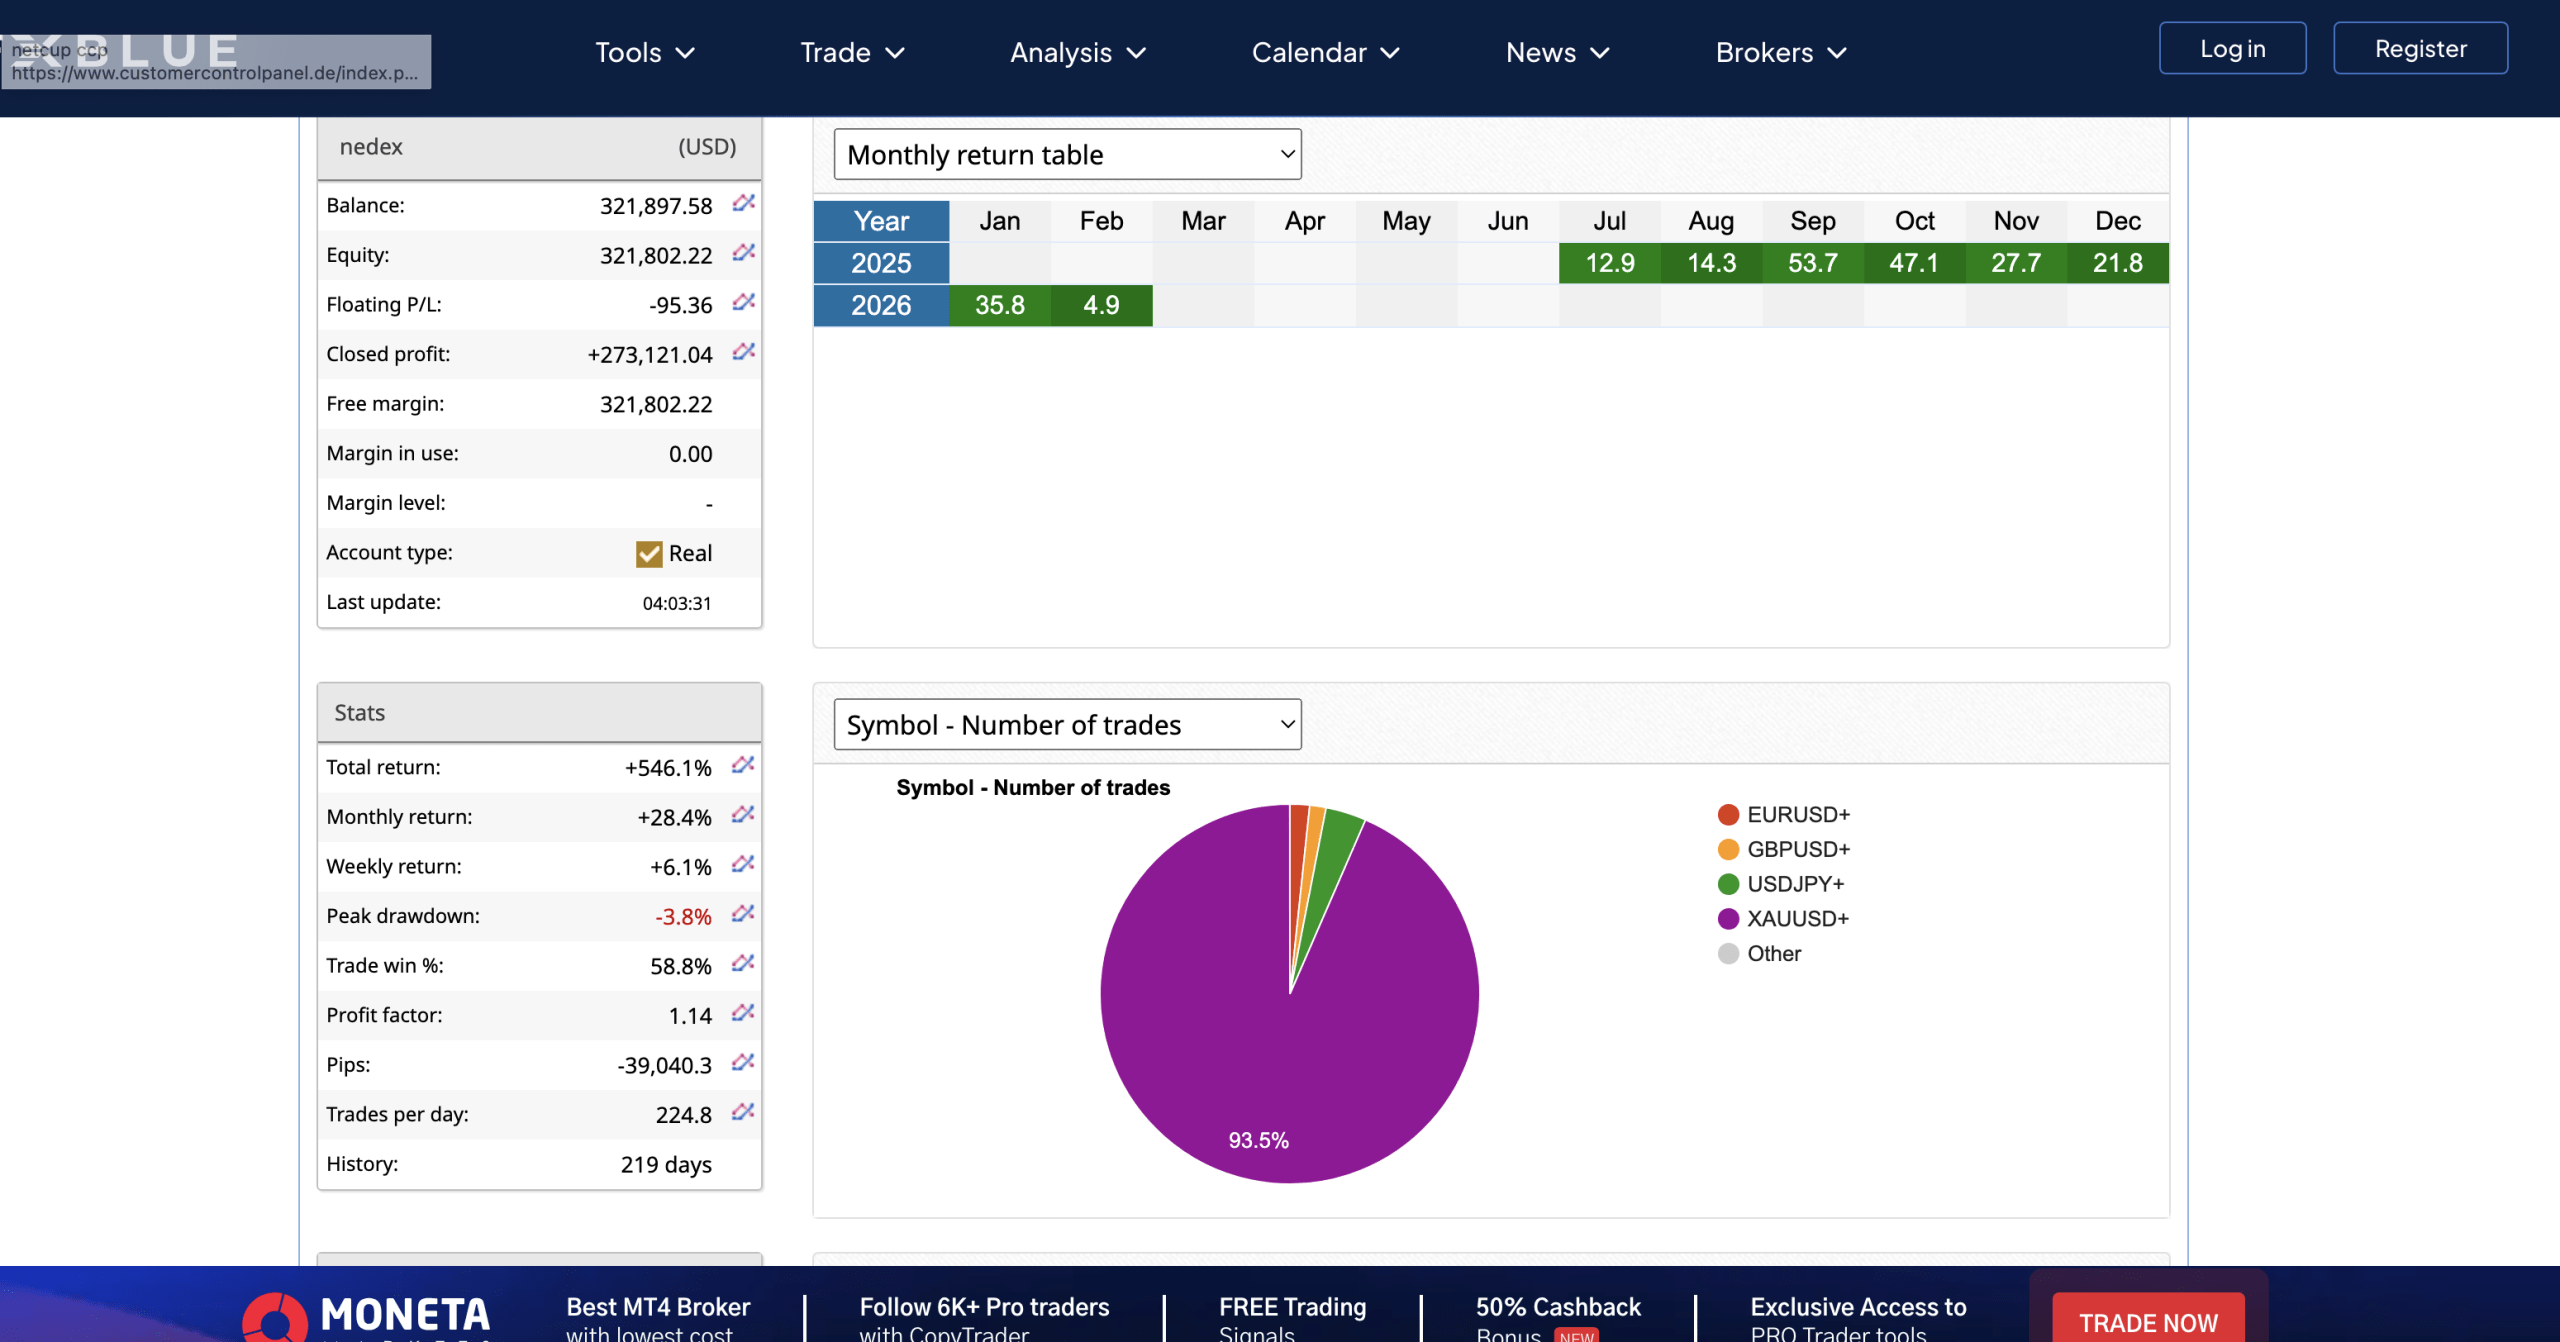Open the chart icon for Floating P/L
2560x1342 pixels.
click(742, 303)
